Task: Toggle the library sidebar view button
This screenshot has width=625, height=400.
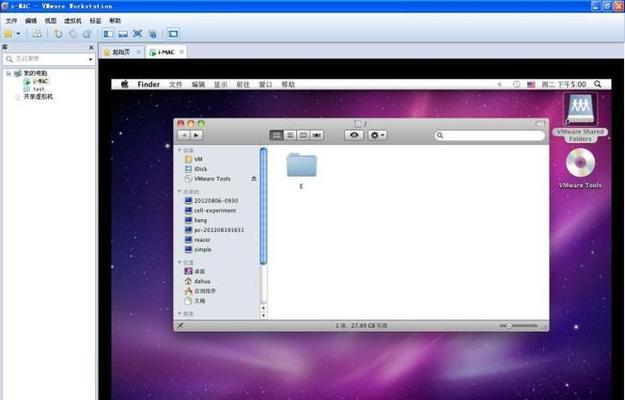Action: click(x=108, y=34)
